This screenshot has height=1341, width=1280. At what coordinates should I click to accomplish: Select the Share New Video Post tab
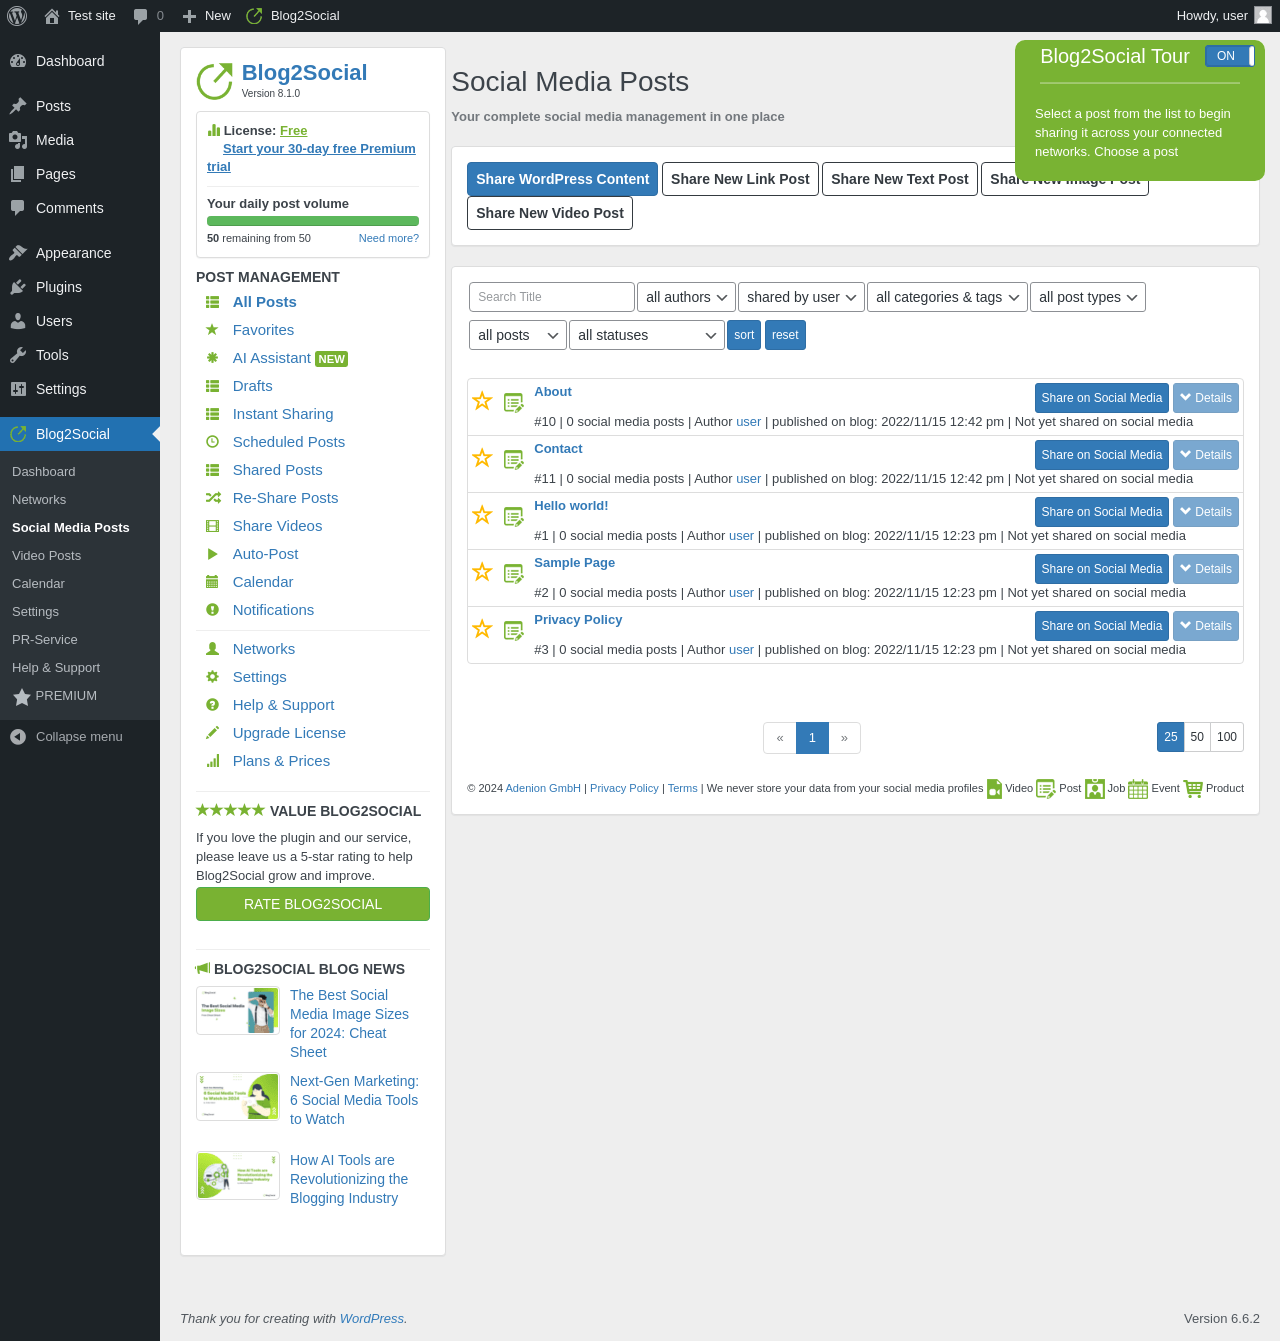point(550,213)
